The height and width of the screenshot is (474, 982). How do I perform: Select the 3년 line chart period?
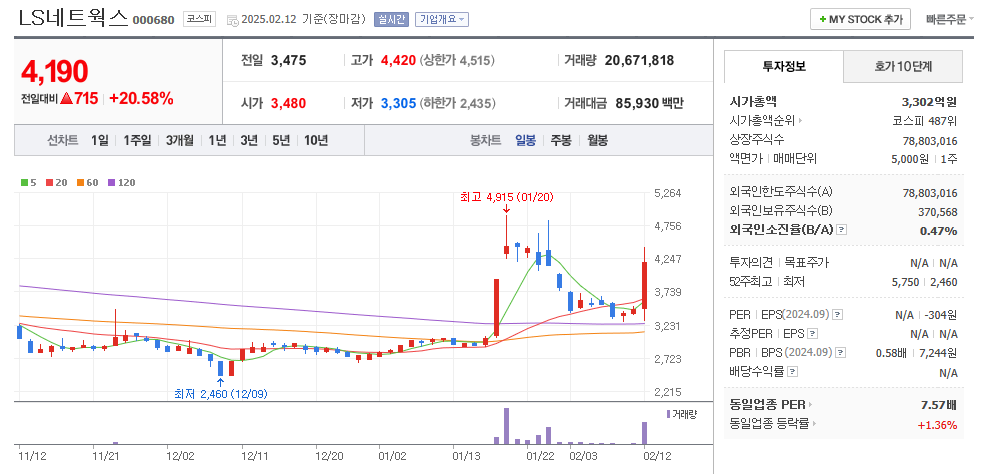[x=249, y=140]
